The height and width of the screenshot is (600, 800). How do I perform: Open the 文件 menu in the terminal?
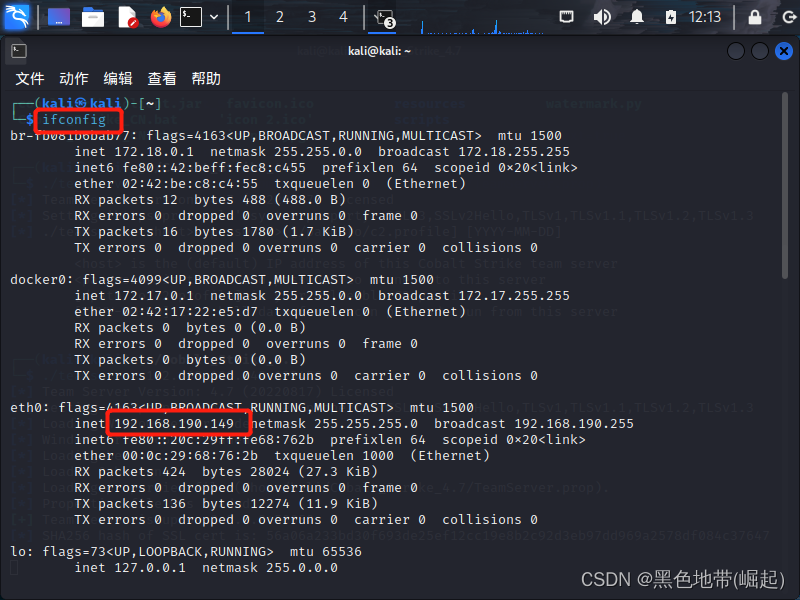[29, 78]
